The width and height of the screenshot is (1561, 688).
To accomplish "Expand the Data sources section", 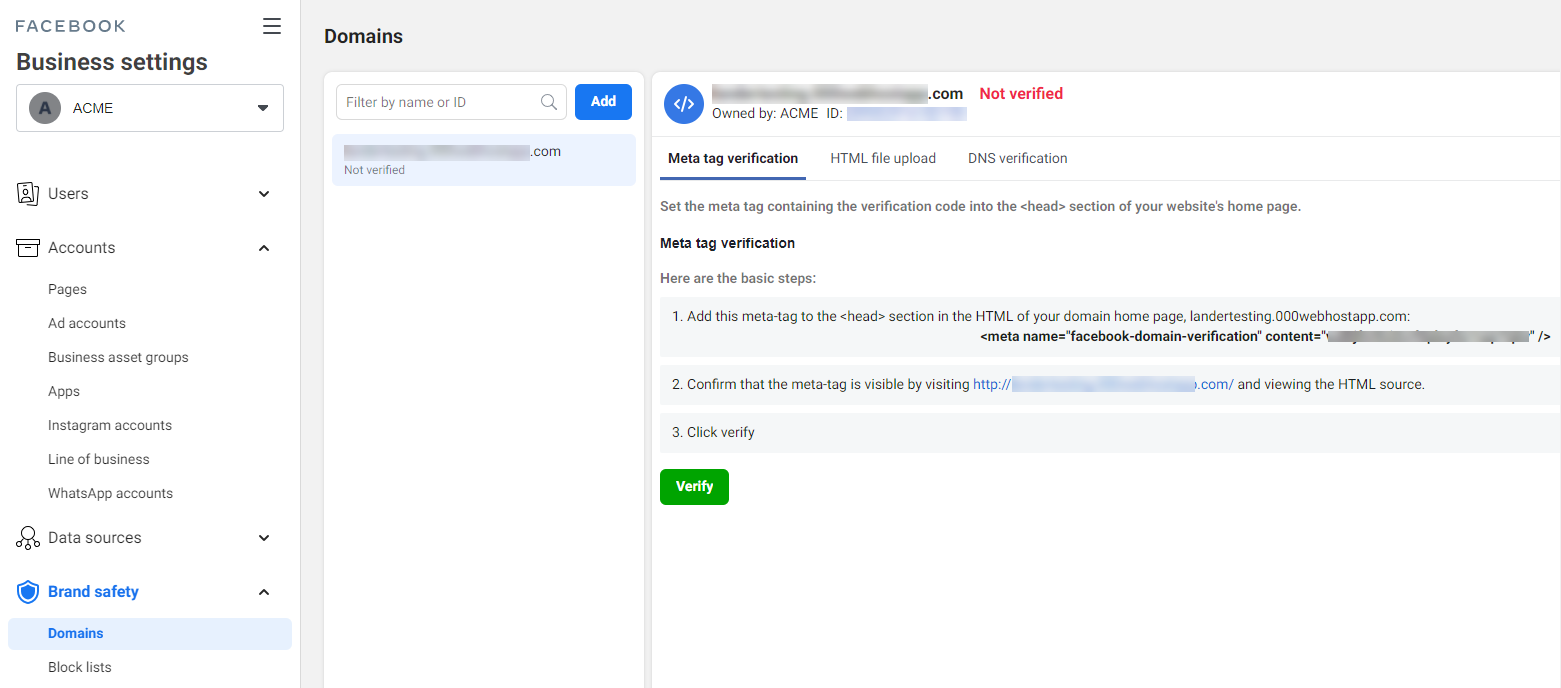I will point(263,537).
